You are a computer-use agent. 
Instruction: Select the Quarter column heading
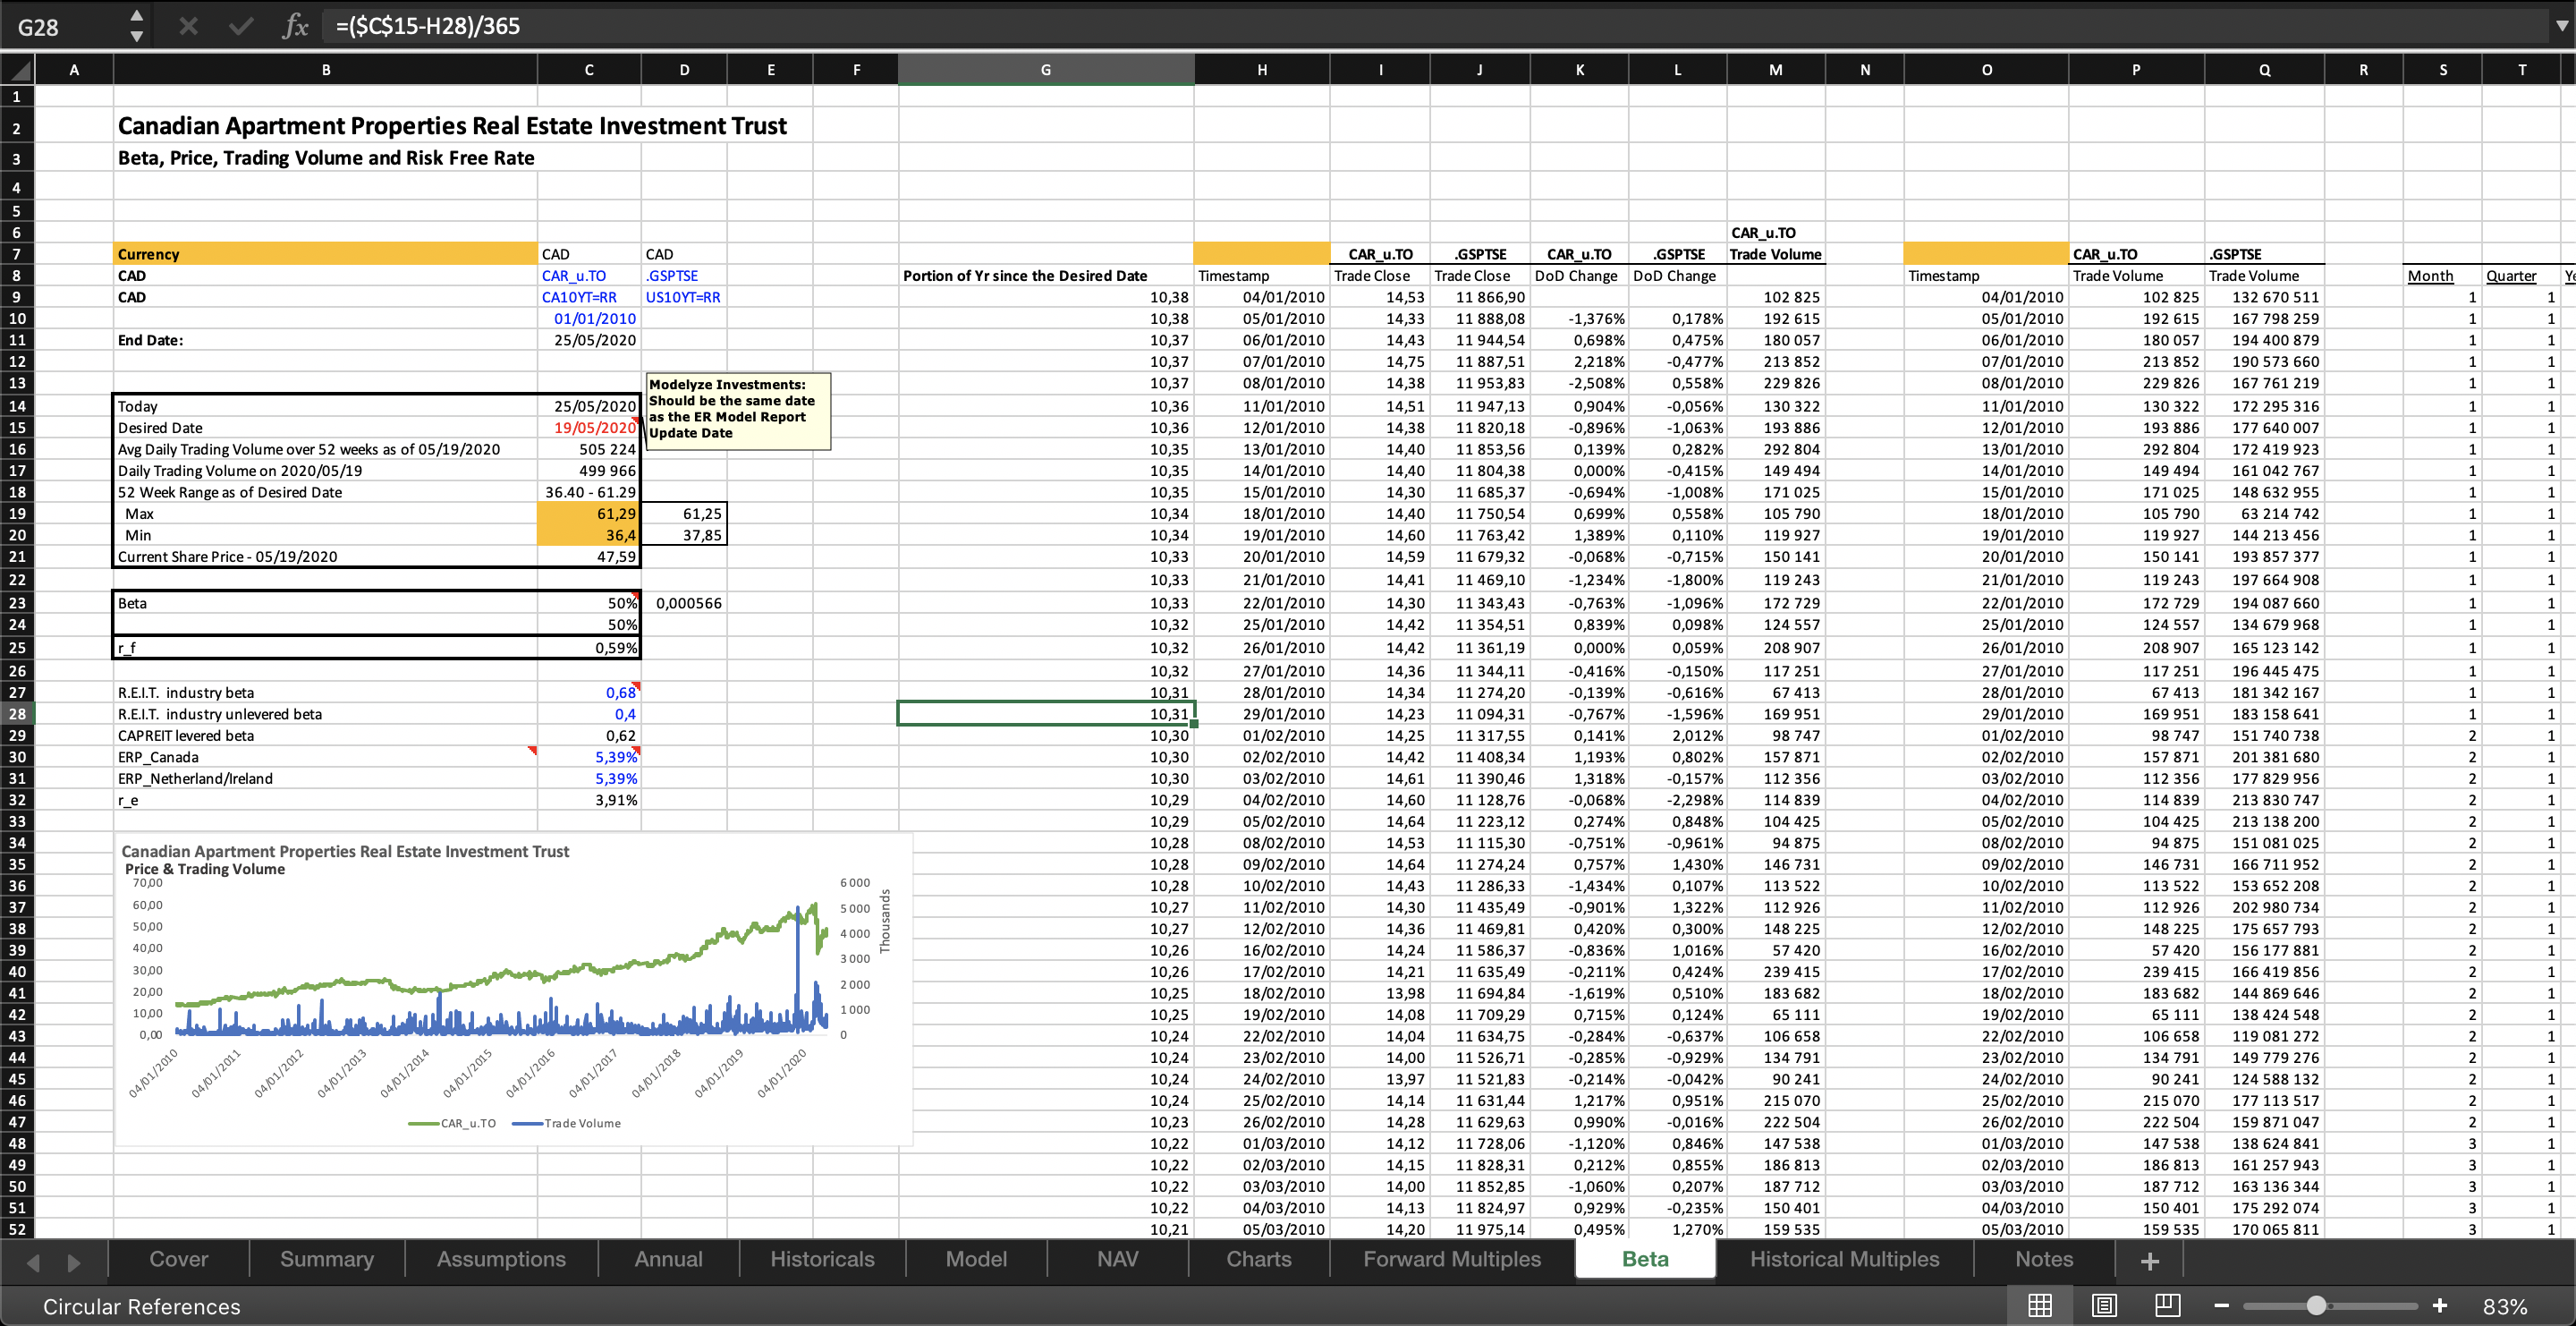2521,276
